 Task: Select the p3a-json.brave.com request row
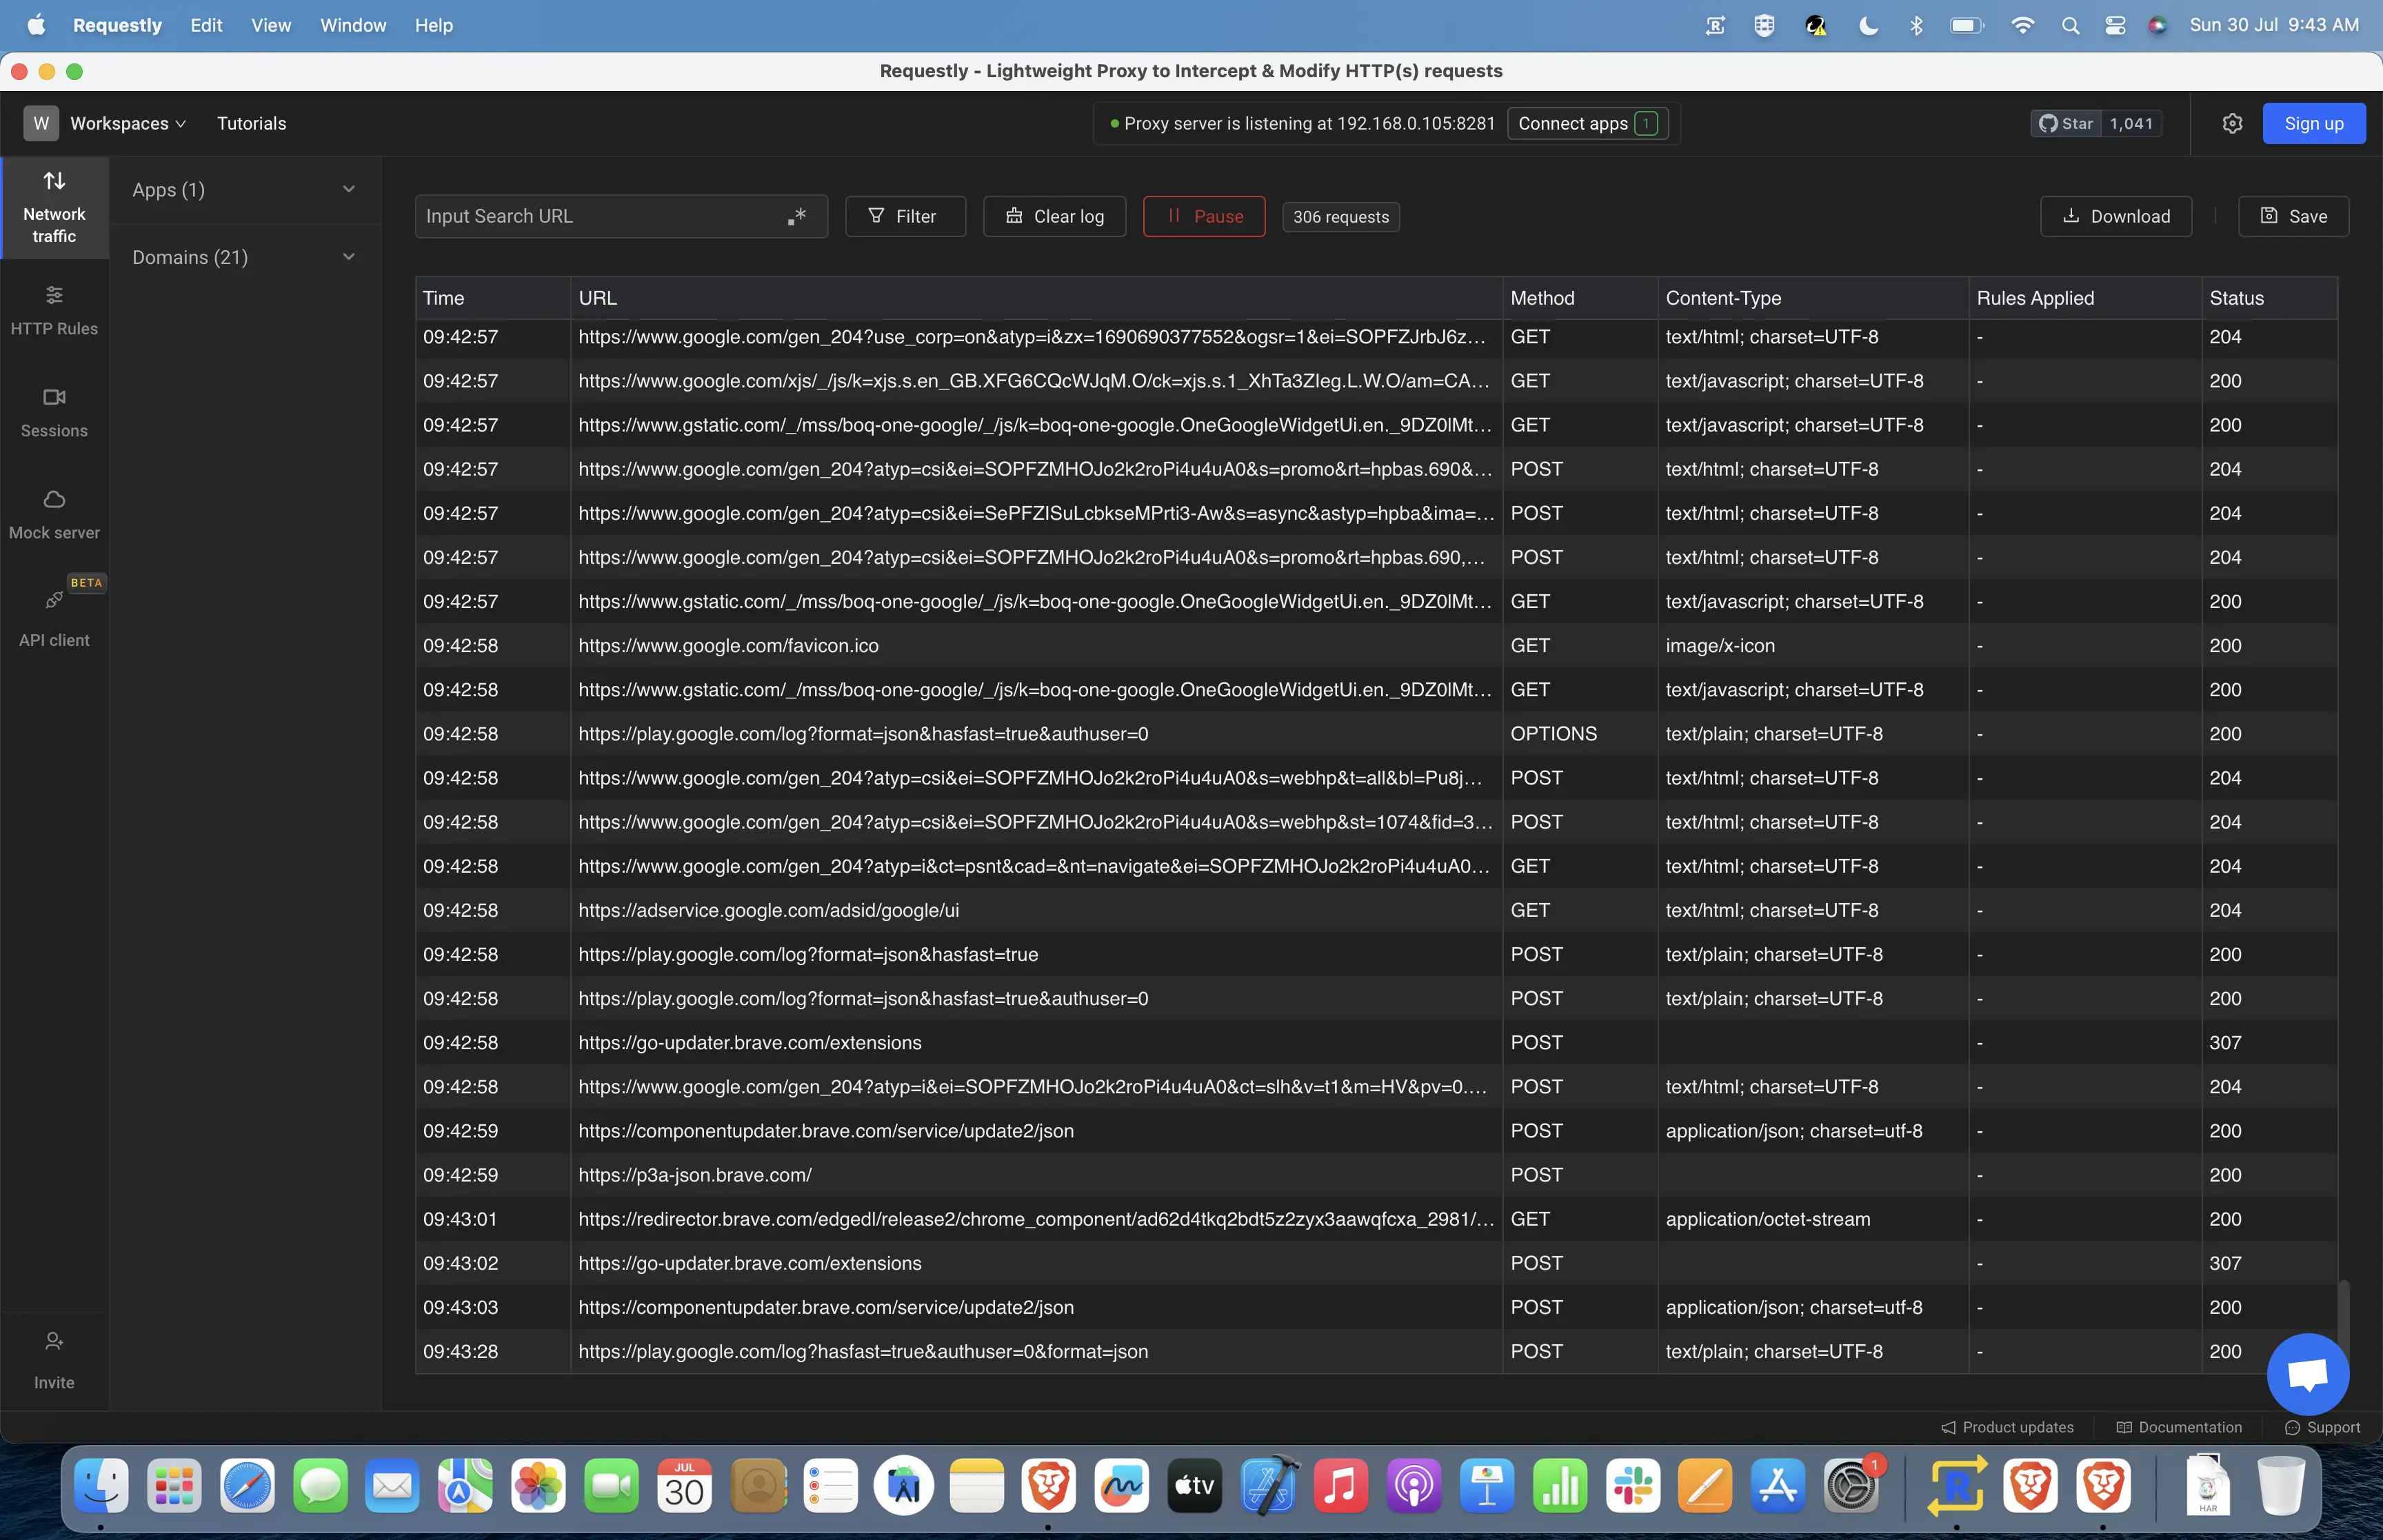pos(1376,1175)
